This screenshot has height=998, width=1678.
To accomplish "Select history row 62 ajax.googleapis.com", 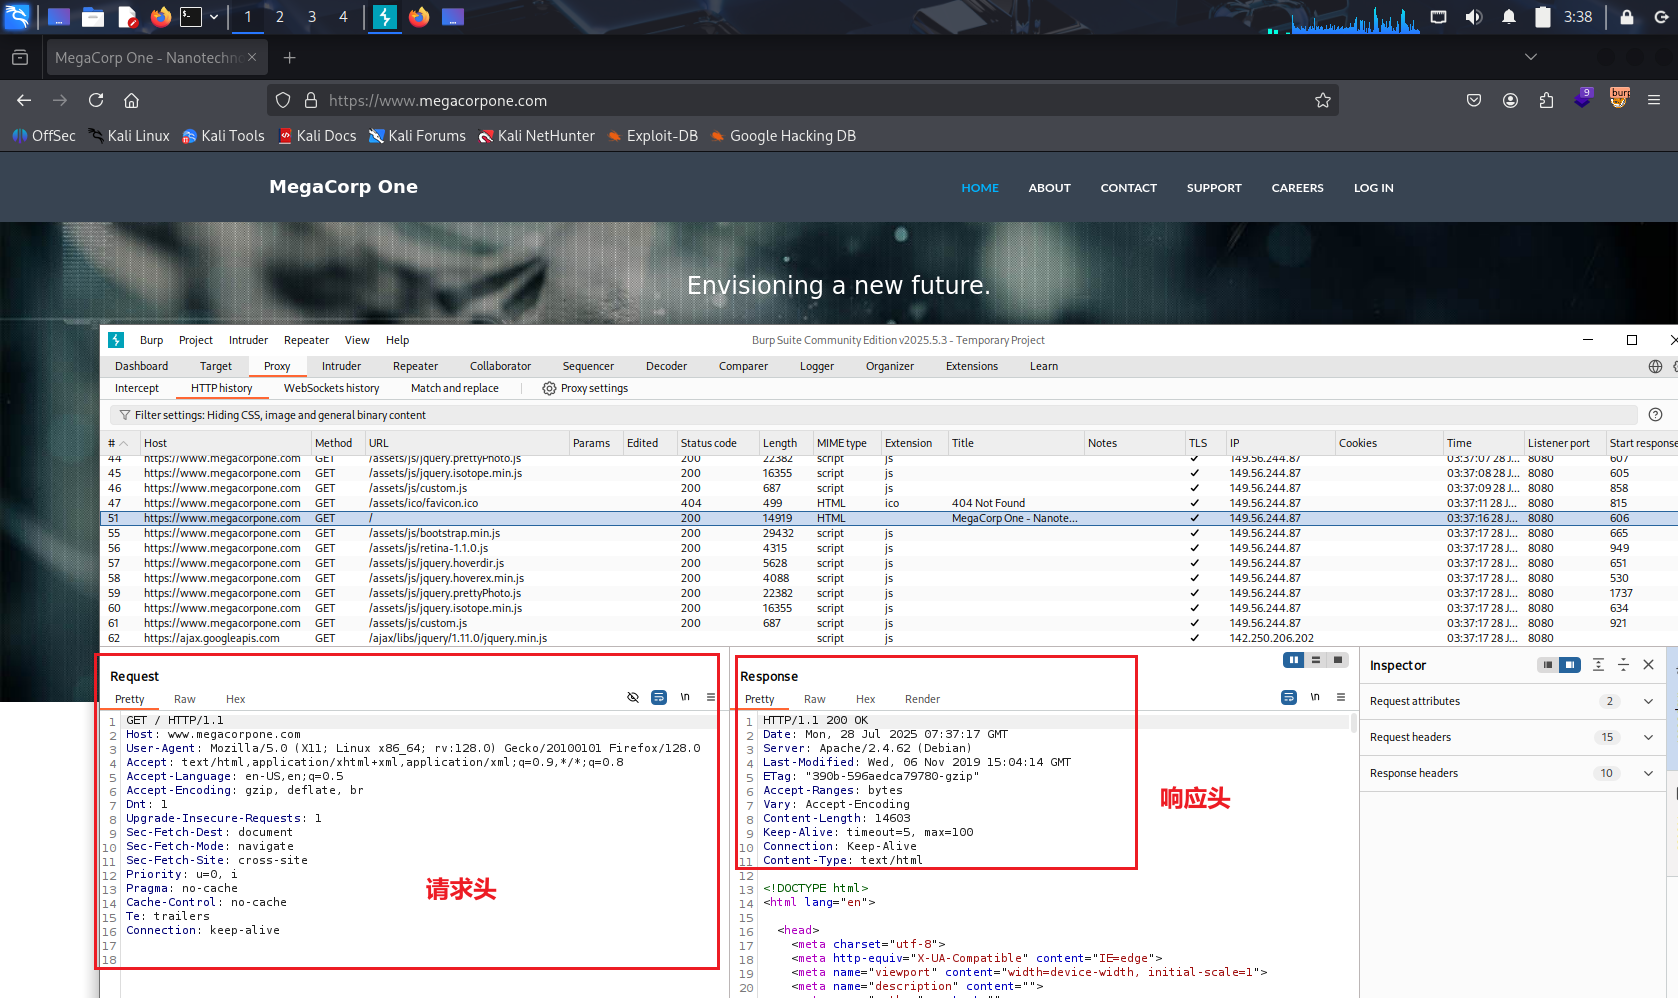I will point(888,638).
